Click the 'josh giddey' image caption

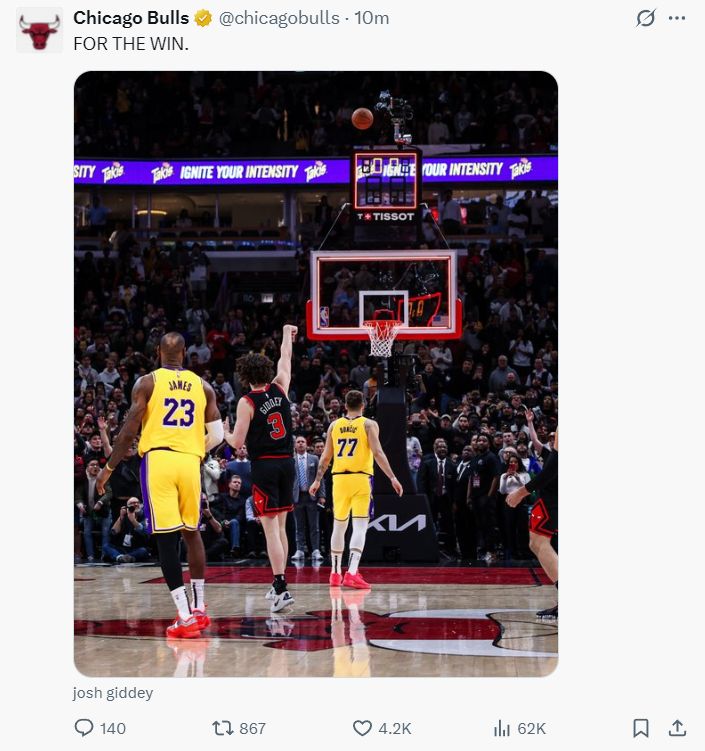113,692
